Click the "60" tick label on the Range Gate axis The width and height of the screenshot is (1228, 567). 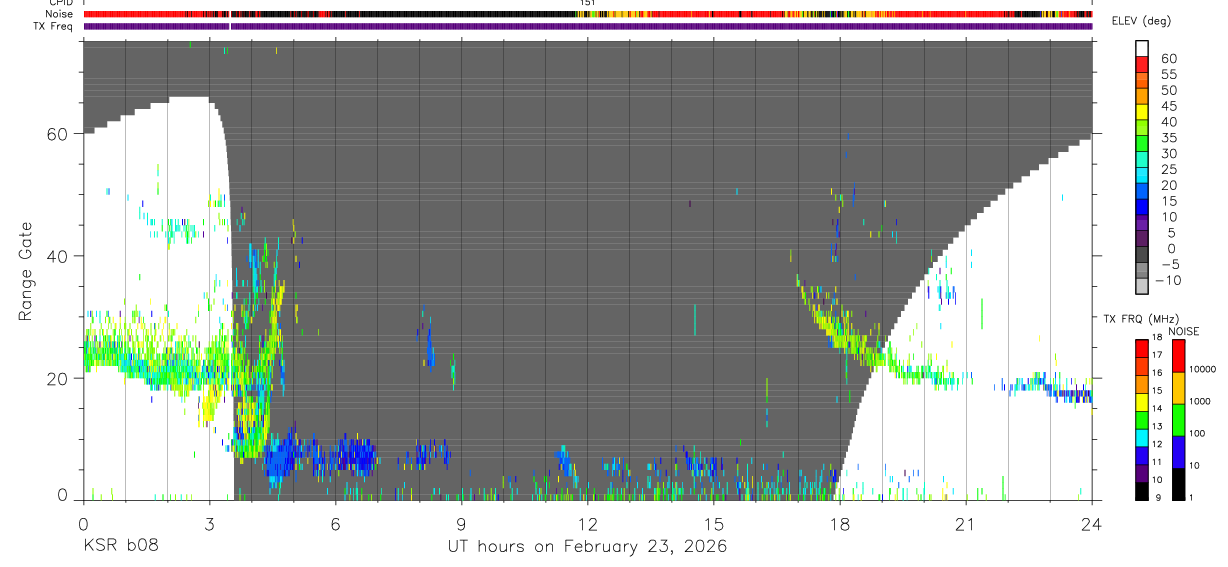(x=57, y=133)
